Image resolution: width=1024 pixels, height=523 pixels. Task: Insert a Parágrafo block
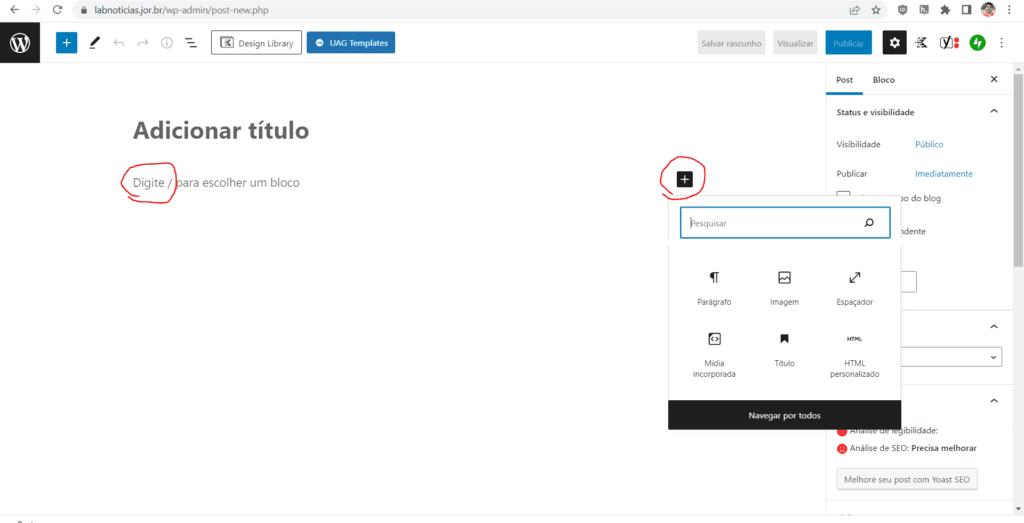click(x=714, y=288)
